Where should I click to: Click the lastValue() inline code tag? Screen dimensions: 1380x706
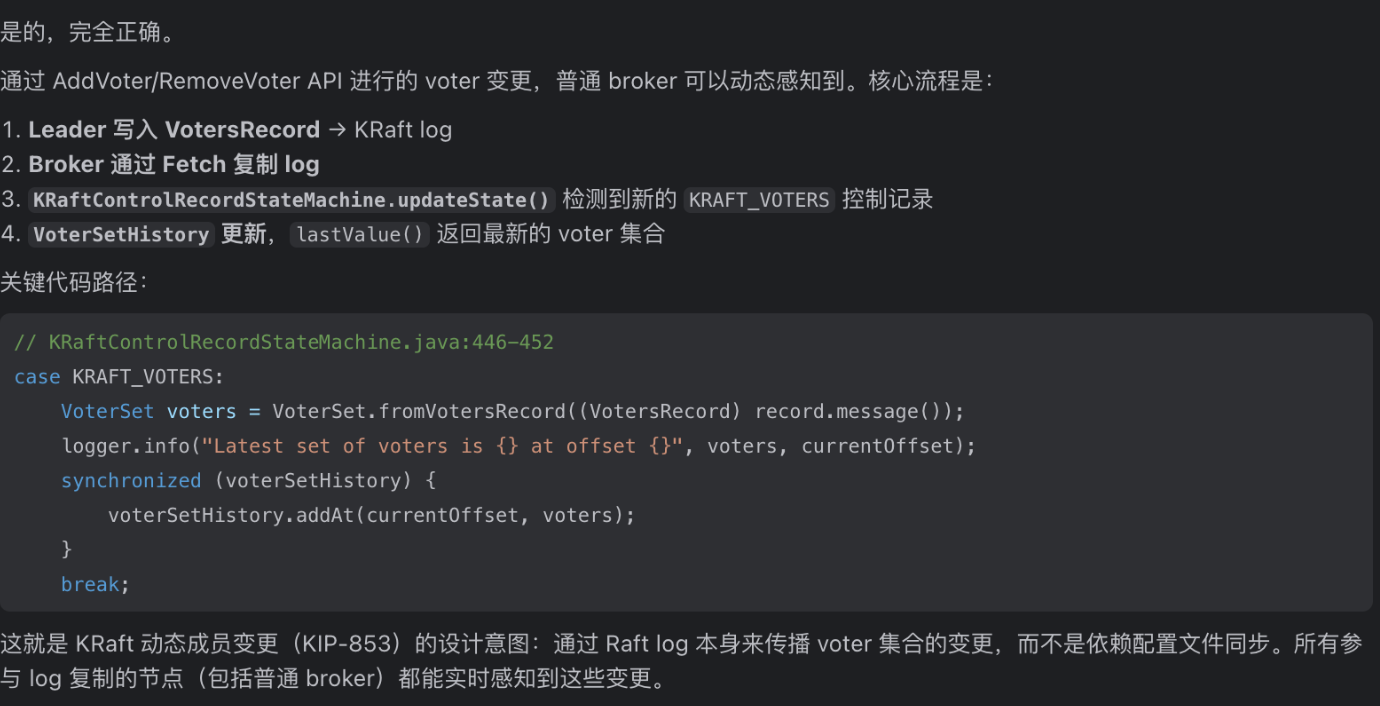361,235
